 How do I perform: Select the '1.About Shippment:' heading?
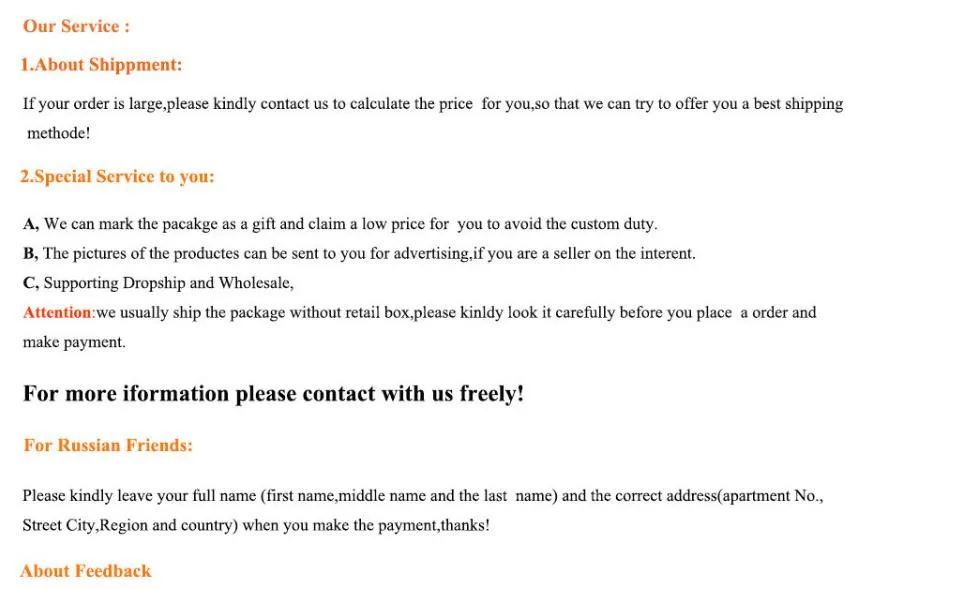(x=102, y=65)
